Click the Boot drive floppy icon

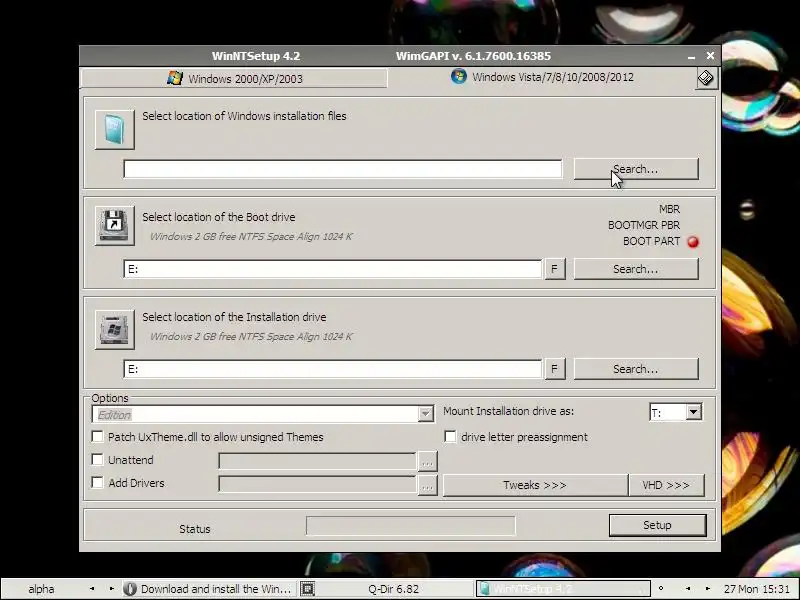pyautogui.click(x=115, y=226)
